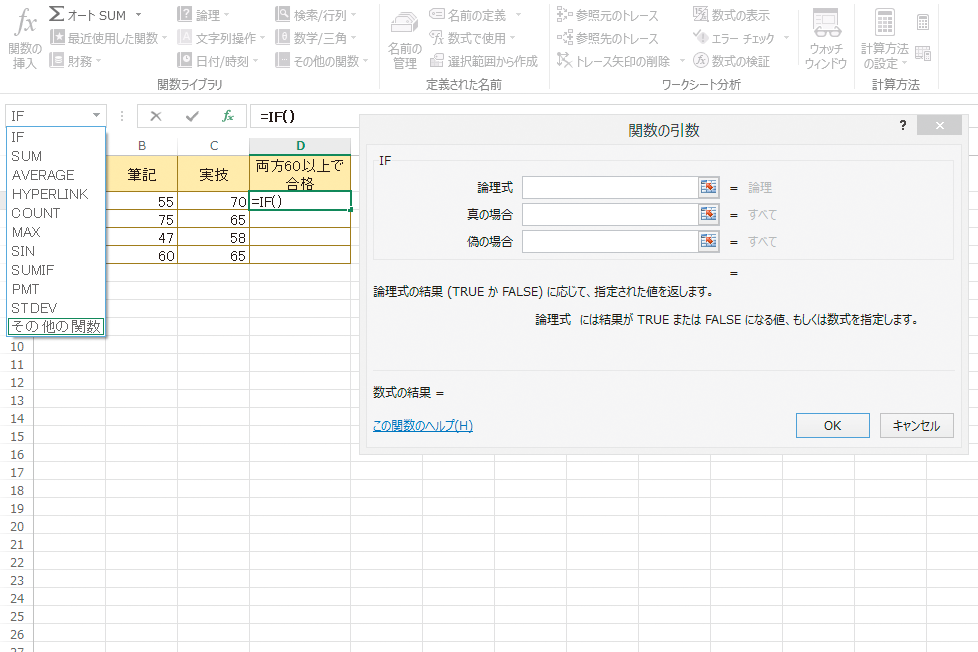Select COUNT in the function list
978x652 pixels.
point(56,213)
